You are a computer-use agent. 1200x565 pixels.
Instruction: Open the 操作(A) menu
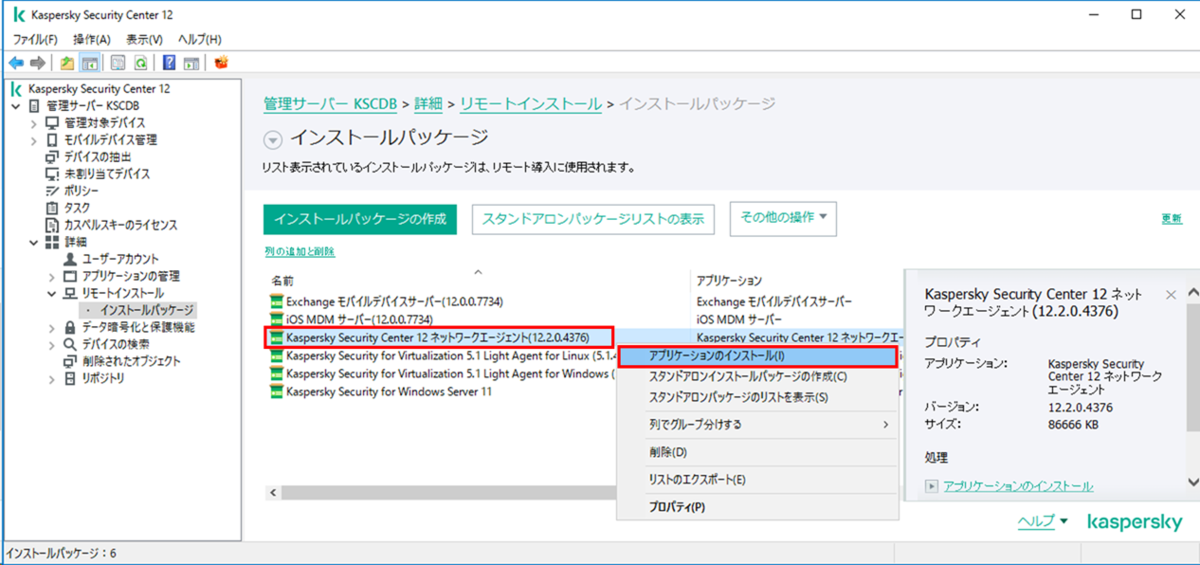(92, 39)
